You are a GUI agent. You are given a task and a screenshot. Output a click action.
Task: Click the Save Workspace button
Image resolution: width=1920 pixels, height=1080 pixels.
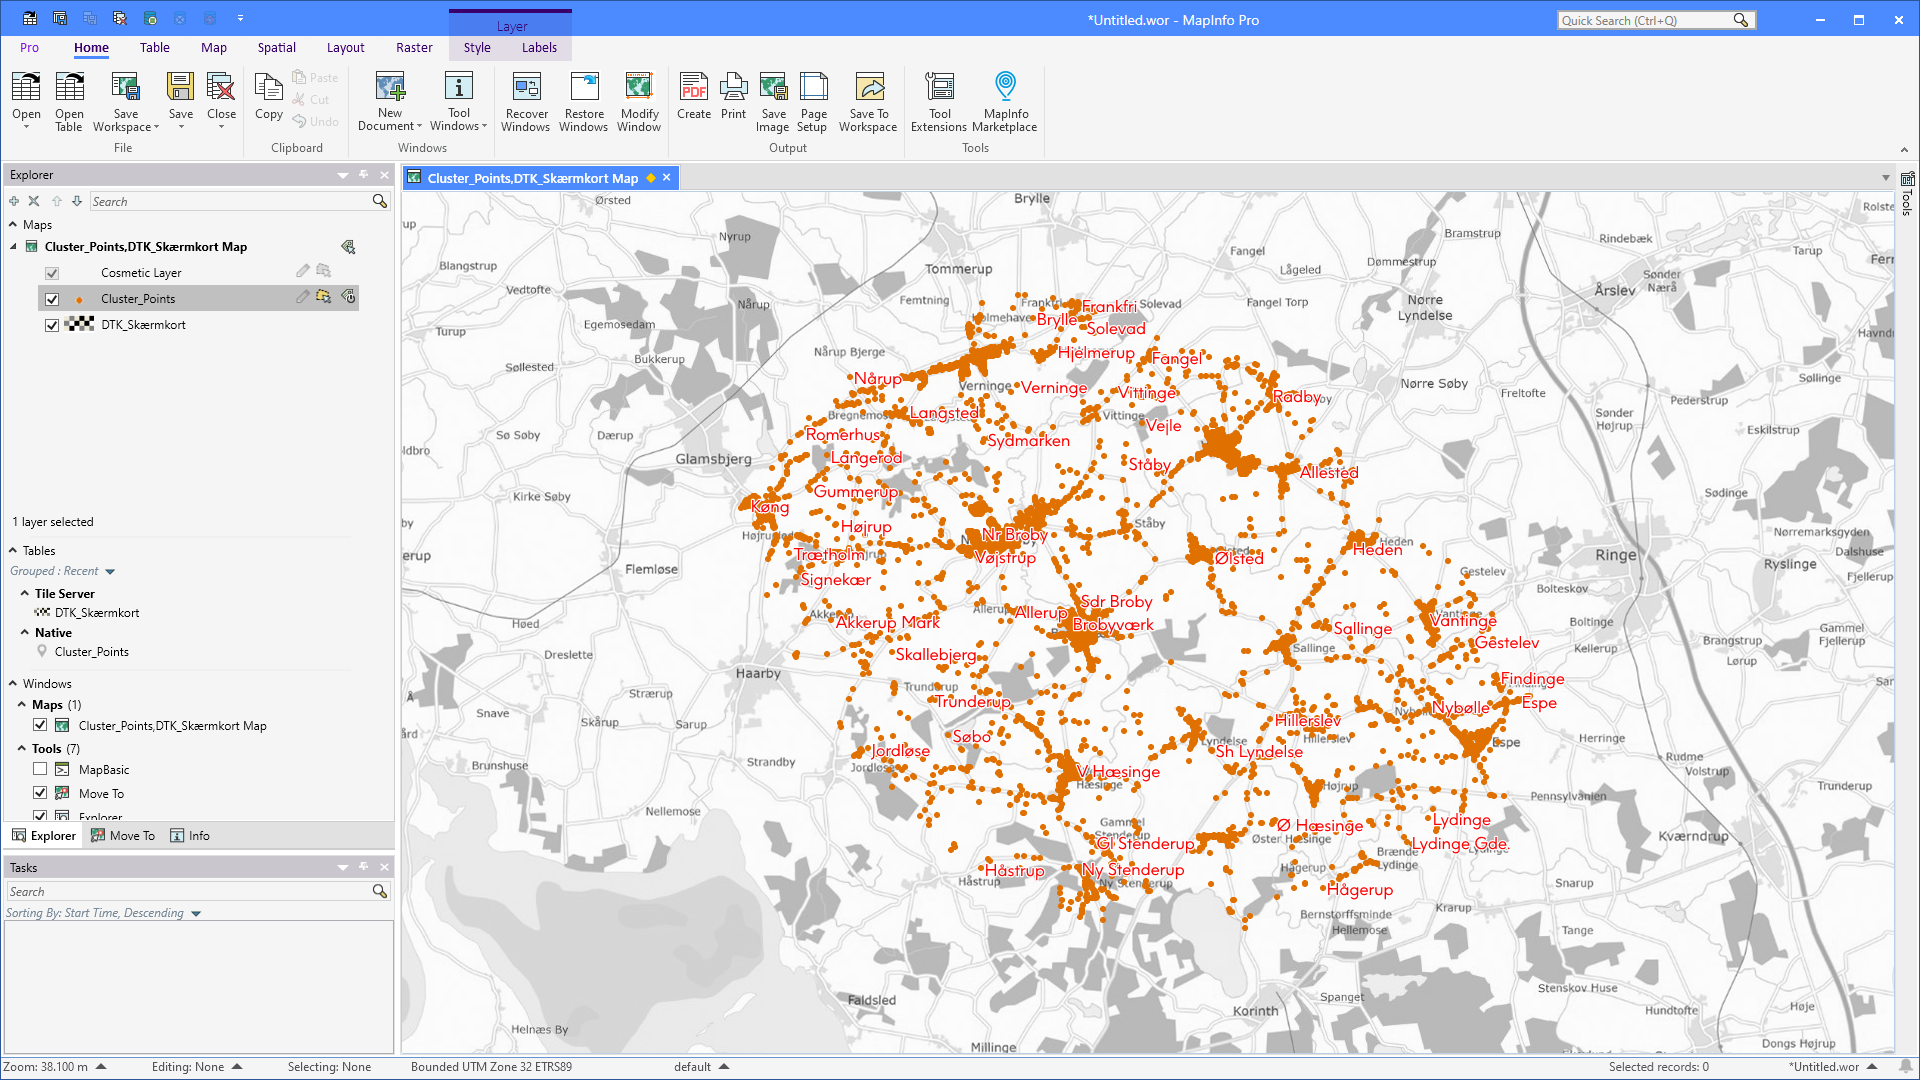pos(125,100)
